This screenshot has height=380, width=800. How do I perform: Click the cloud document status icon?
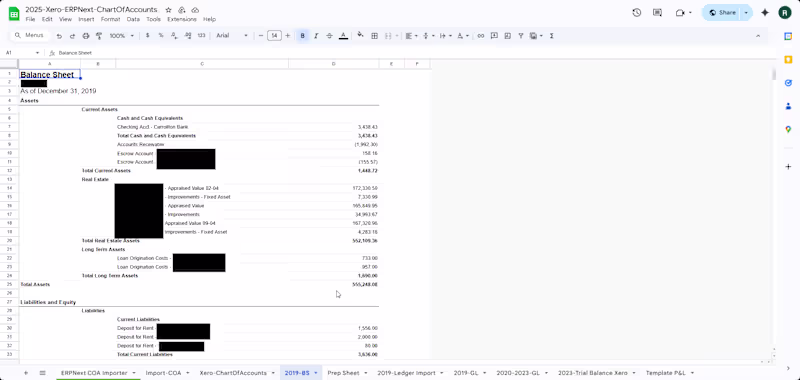tap(195, 10)
